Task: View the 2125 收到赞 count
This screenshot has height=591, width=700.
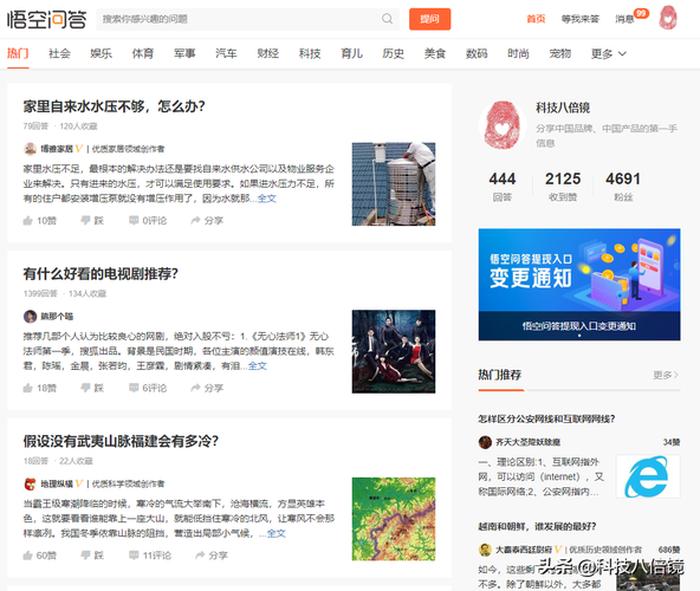Action: 562,186
